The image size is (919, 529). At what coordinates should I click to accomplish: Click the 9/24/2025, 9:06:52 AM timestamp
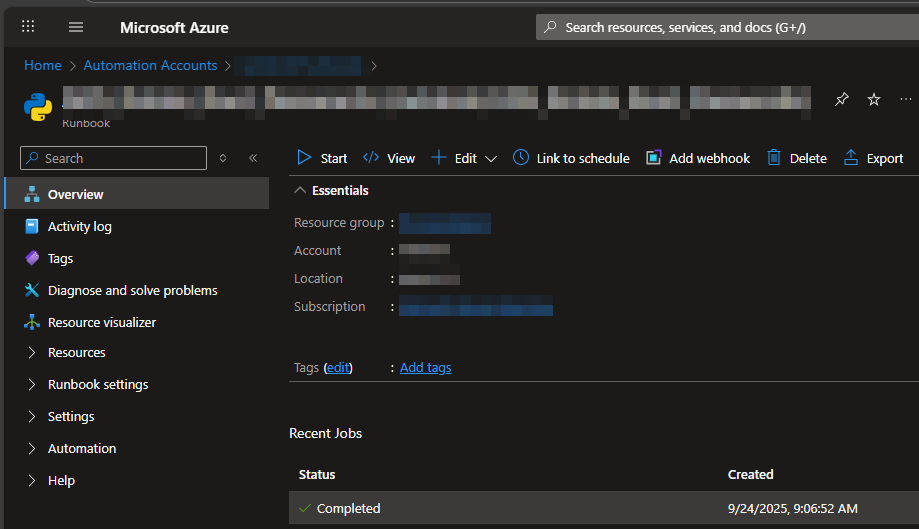pos(792,508)
